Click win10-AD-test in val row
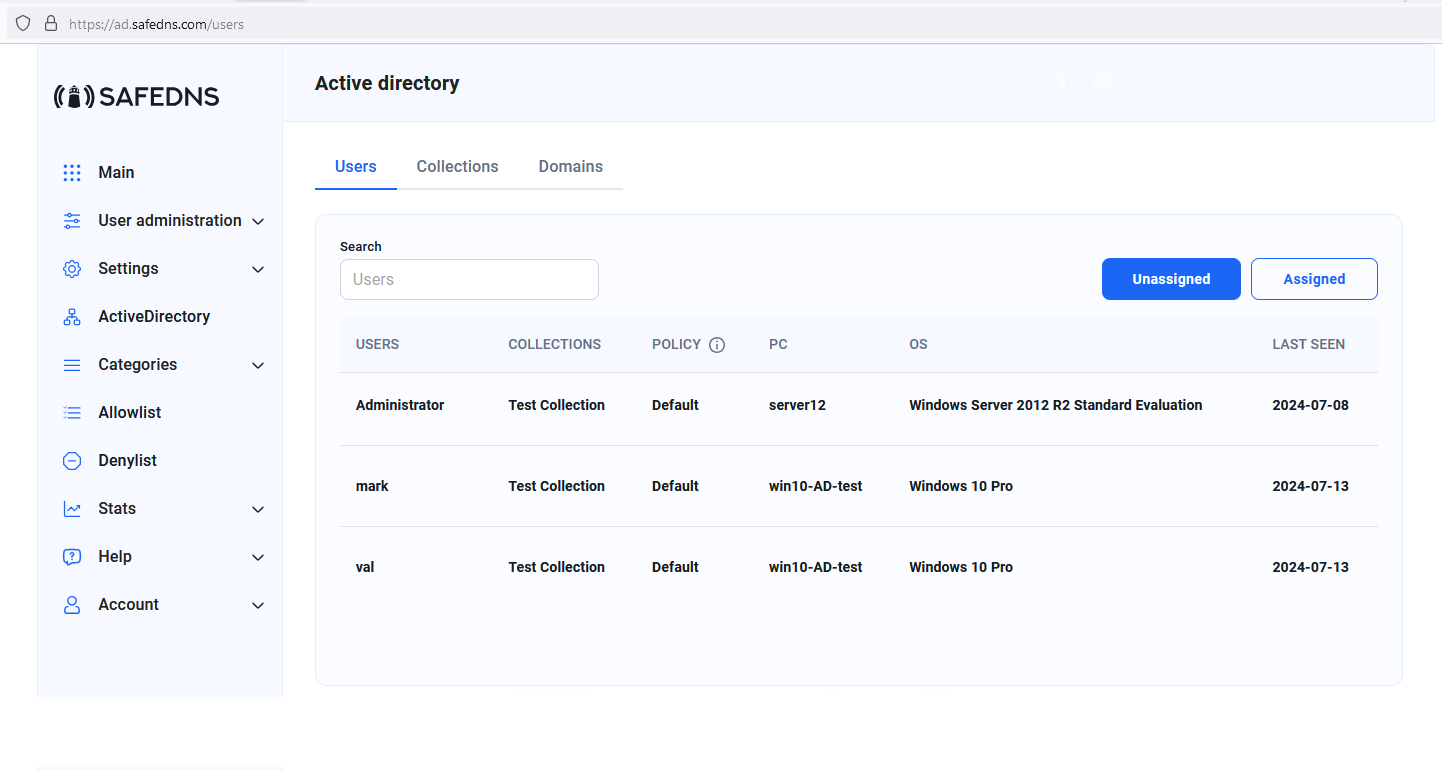The image size is (1442, 770). coord(815,567)
